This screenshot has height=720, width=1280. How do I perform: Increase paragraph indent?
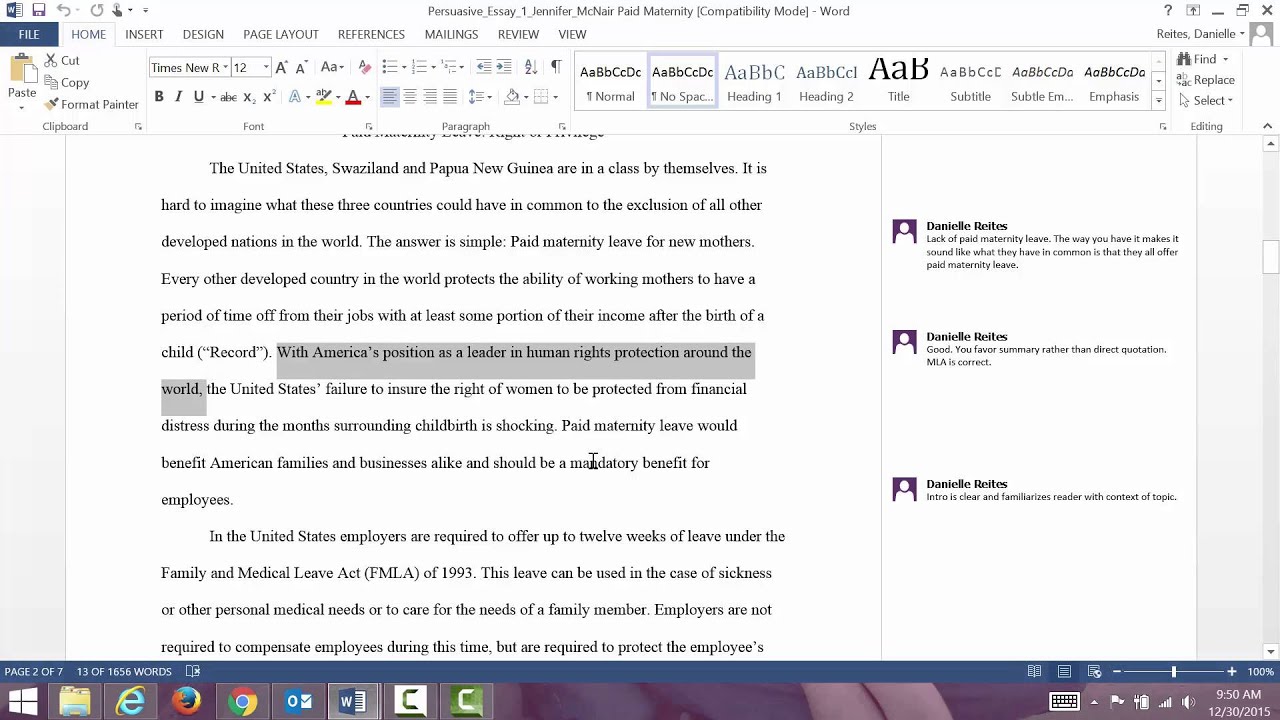click(506, 67)
